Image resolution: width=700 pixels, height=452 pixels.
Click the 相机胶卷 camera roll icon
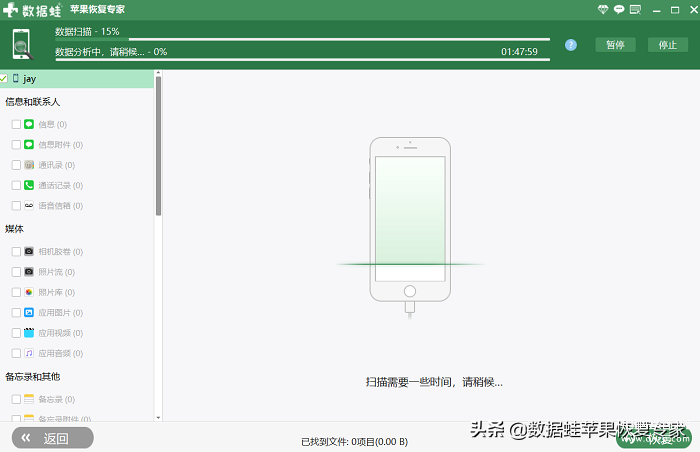(x=29, y=251)
